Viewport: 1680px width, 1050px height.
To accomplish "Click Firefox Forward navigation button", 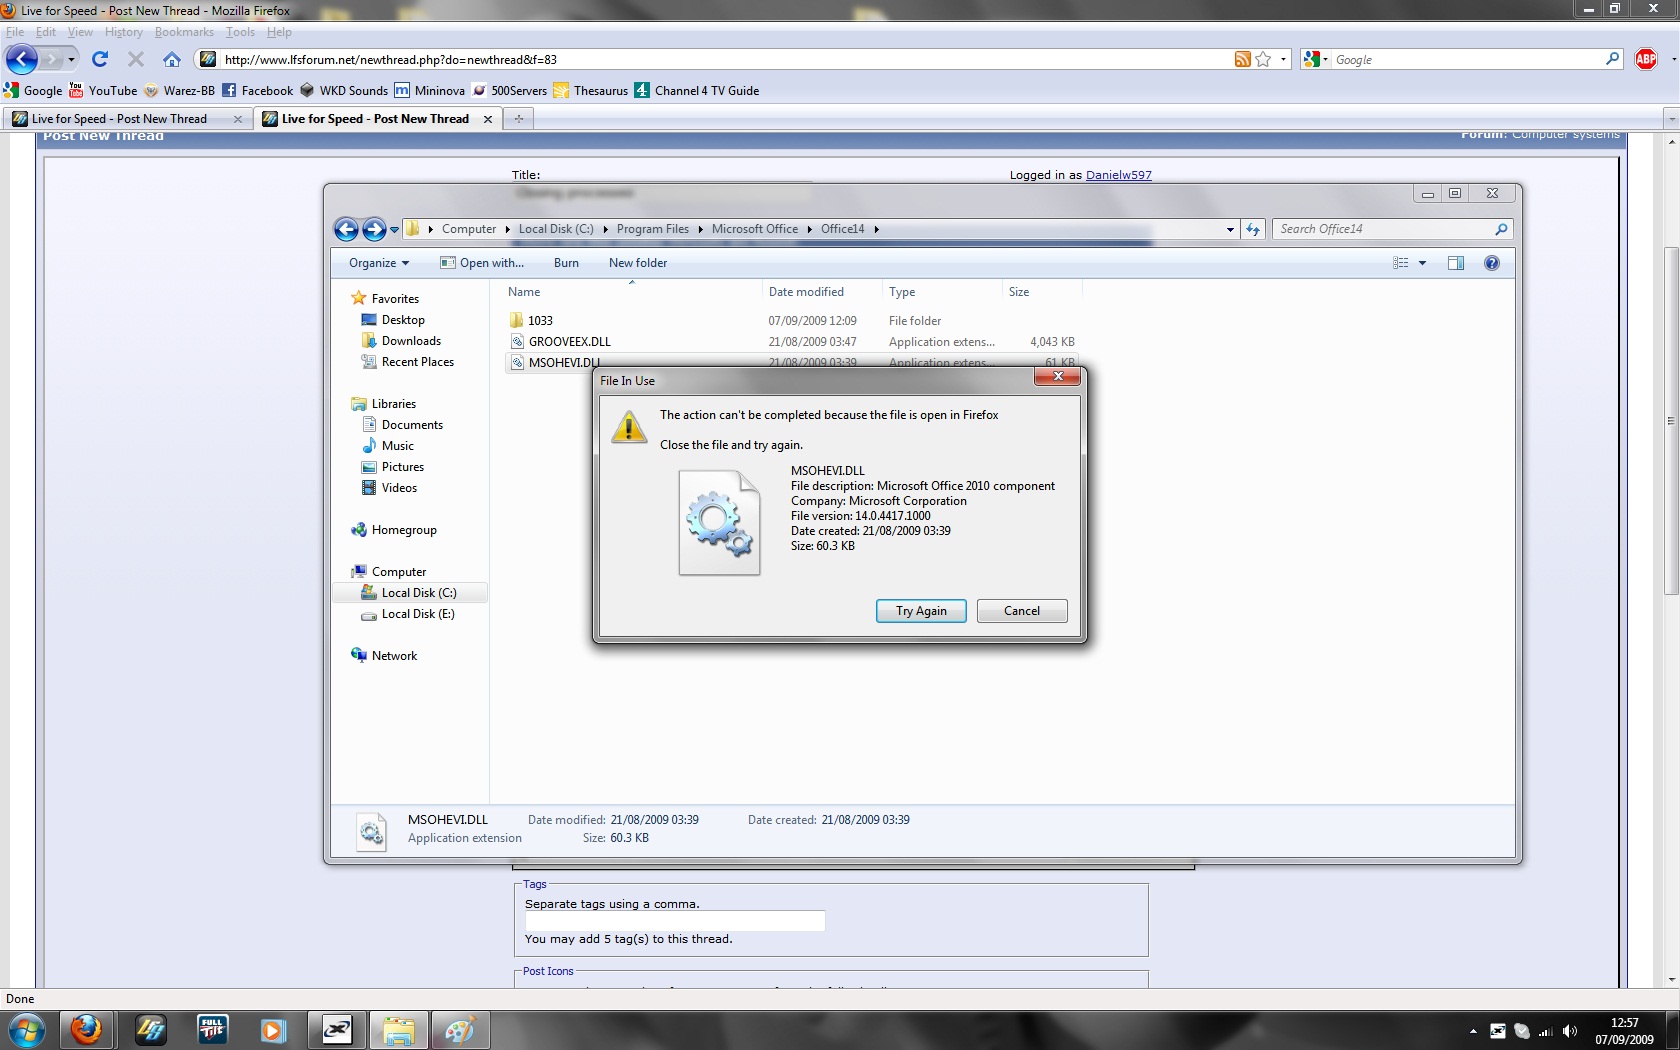I will tap(53, 59).
